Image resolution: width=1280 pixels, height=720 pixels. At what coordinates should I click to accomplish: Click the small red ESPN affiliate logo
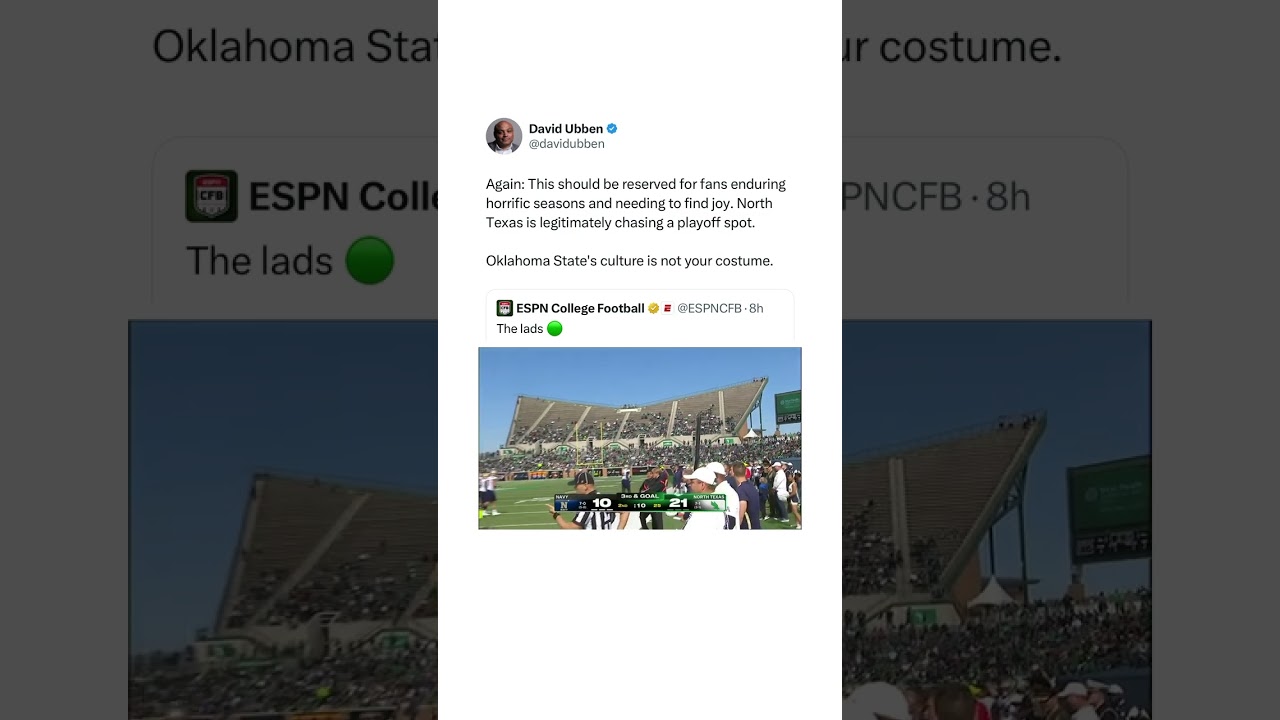[667, 308]
